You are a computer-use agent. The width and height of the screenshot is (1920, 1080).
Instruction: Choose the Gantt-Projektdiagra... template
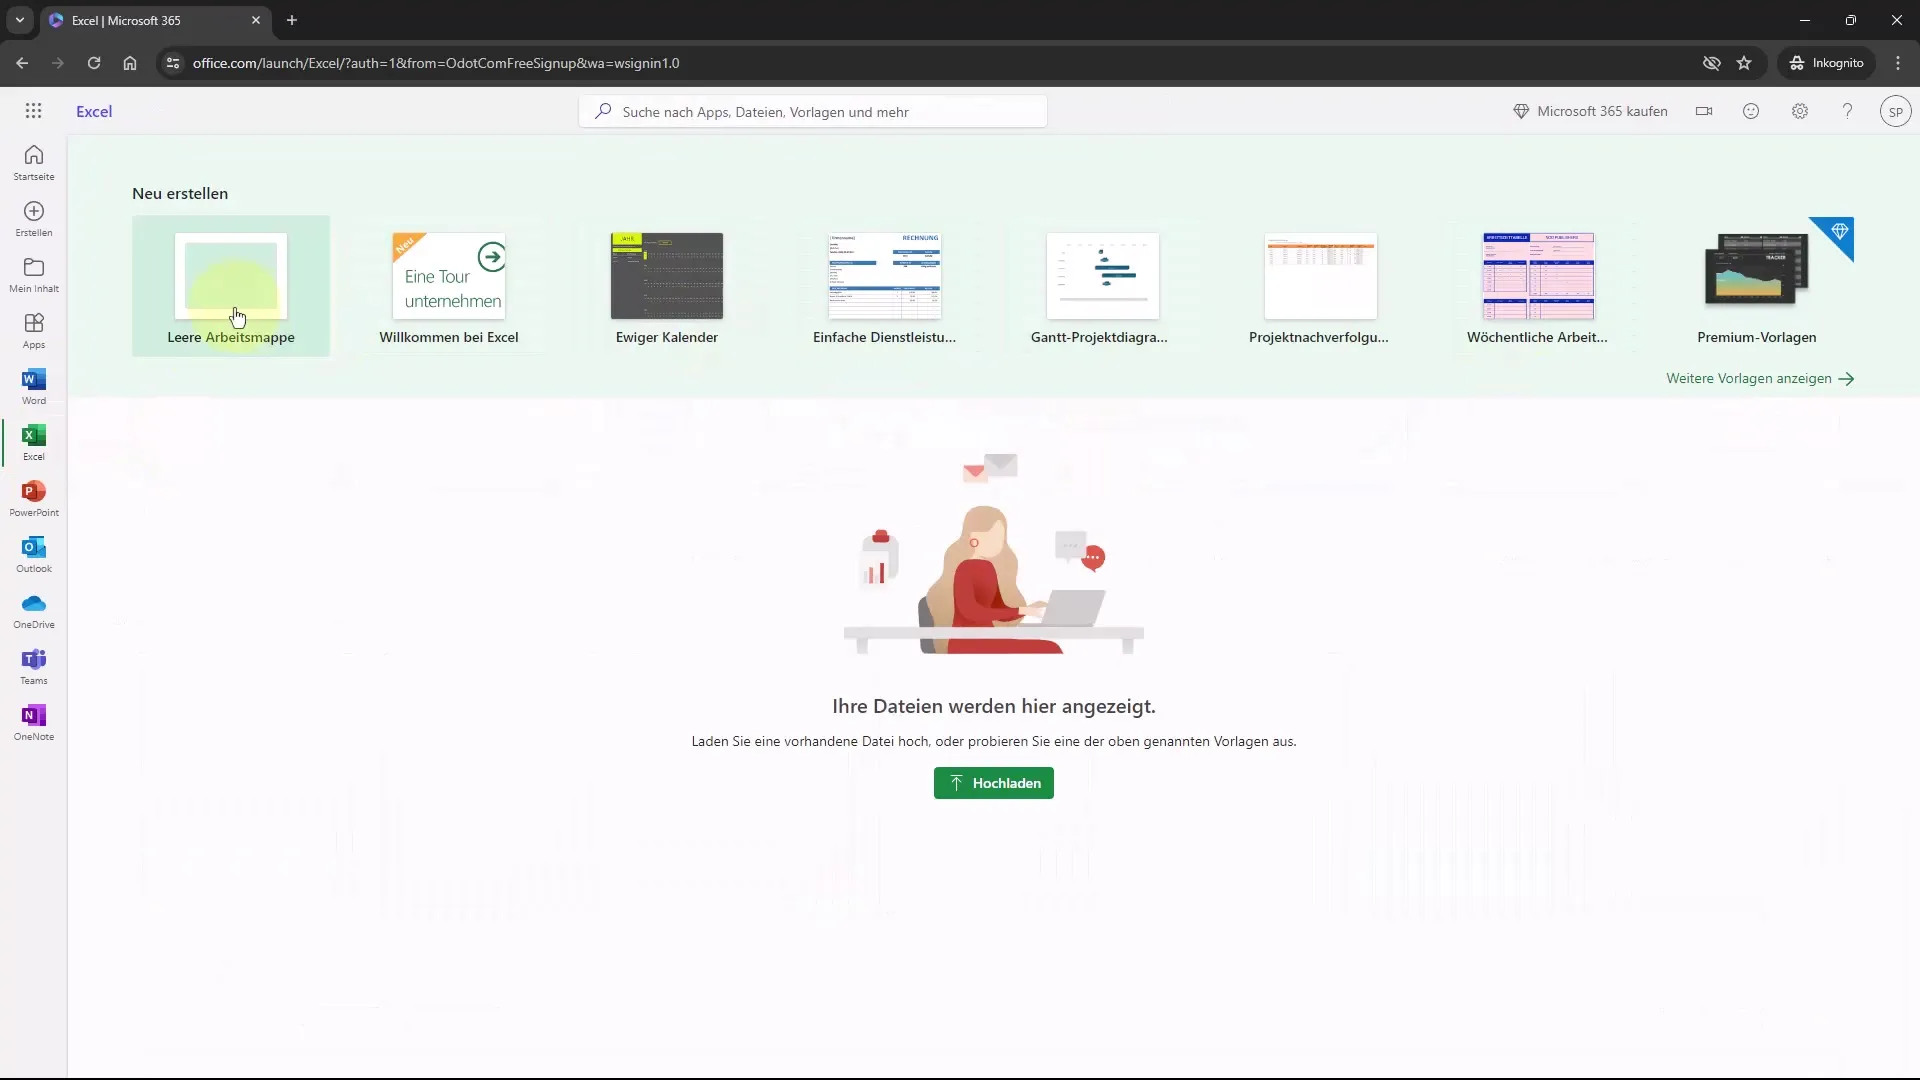(x=1103, y=286)
